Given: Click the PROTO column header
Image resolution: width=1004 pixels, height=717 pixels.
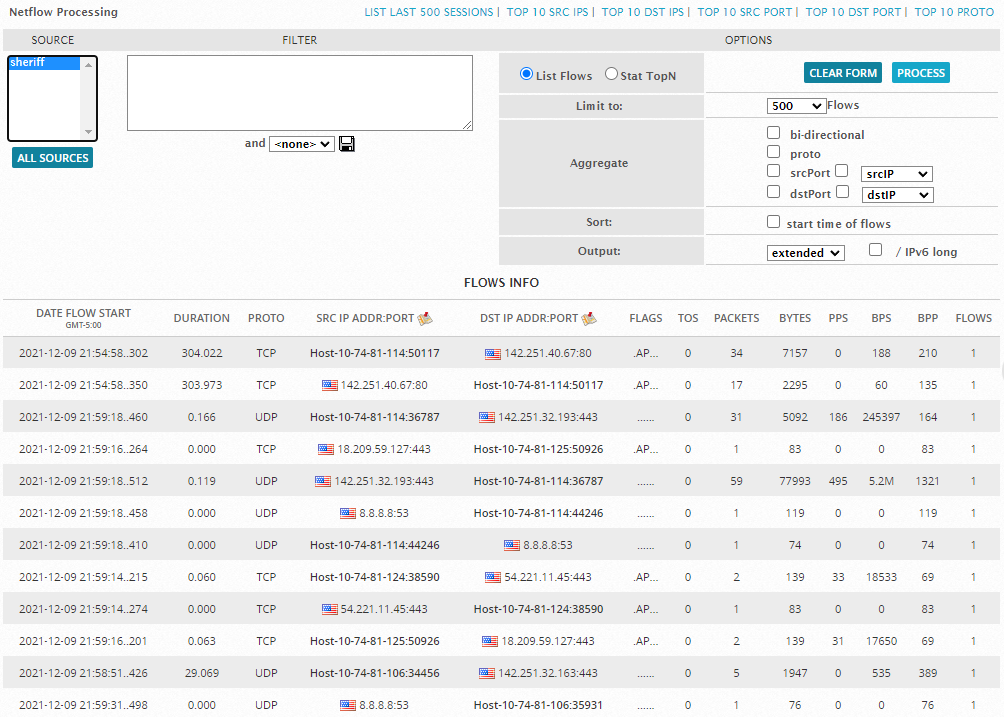Looking at the screenshot, I should pos(266,318).
